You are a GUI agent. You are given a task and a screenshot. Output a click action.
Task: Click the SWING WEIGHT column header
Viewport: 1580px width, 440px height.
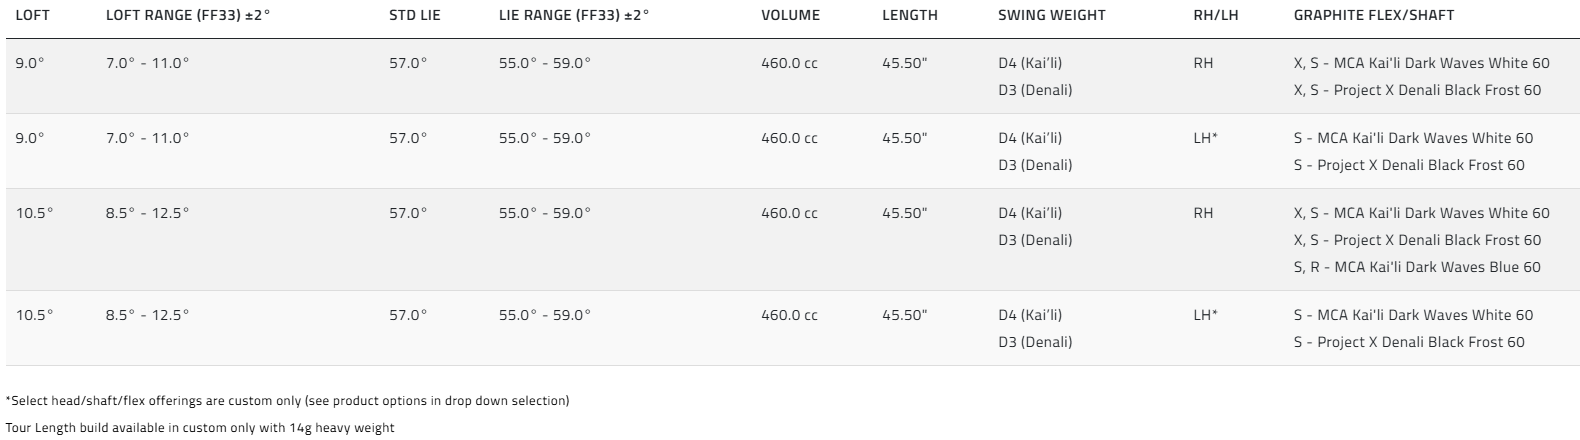[1052, 15]
